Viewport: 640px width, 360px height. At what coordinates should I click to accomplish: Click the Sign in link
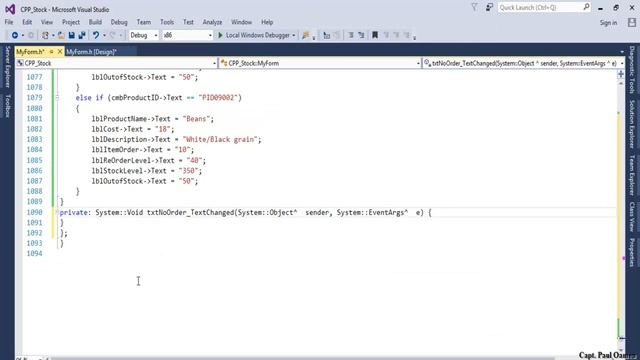click(608, 23)
